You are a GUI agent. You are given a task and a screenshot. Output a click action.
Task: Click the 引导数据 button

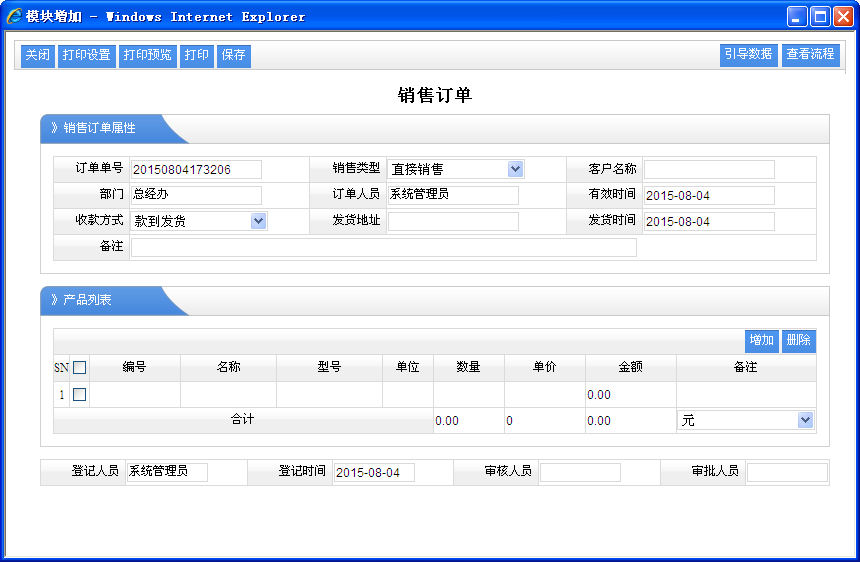pyautogui.click(x=748, y=55)
